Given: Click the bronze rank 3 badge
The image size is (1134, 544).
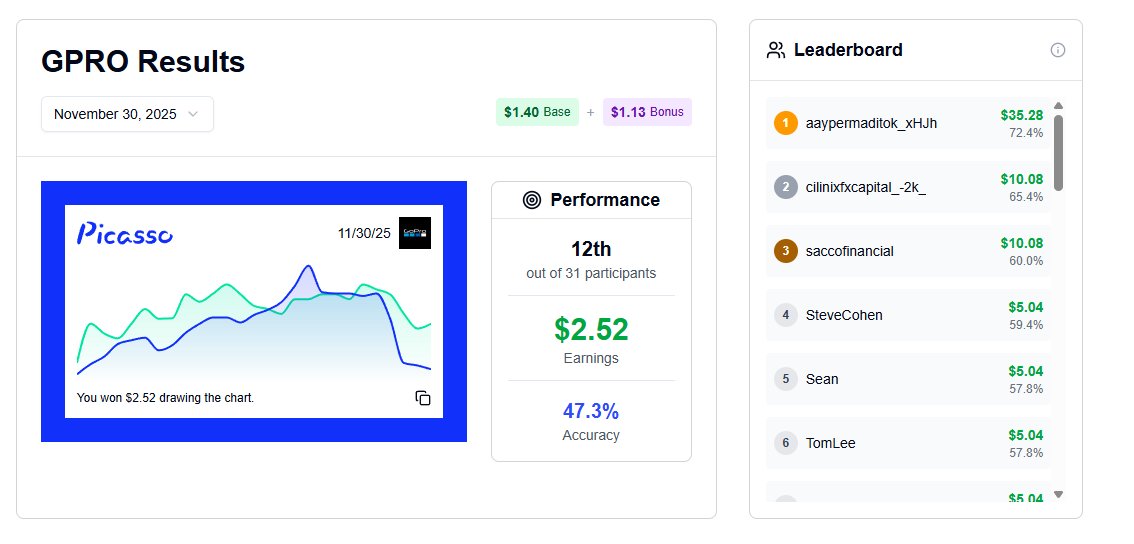Looking at the screenshot, I should coord(785,251).
